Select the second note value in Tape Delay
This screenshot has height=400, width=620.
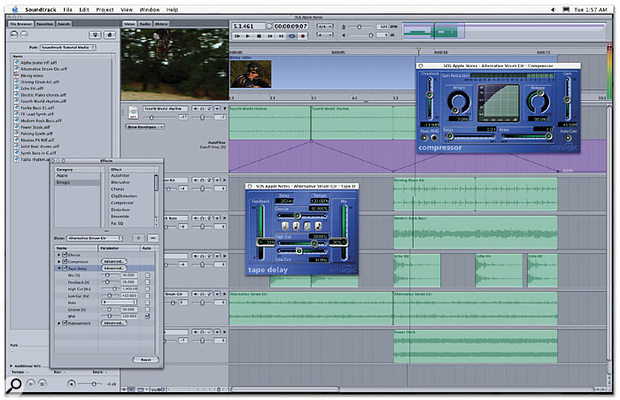296,226
